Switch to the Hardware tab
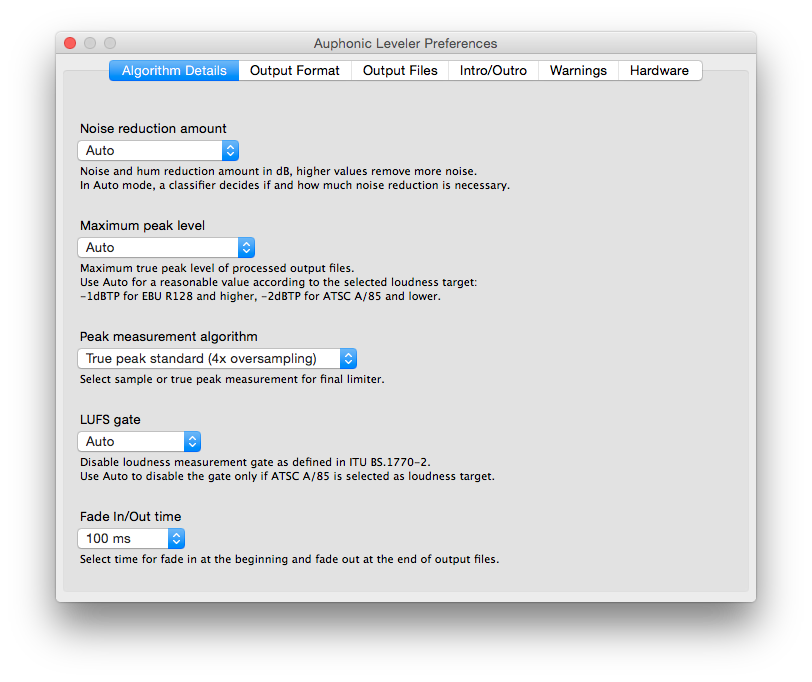This screenshot has height=682, width=812. [659, 70]
